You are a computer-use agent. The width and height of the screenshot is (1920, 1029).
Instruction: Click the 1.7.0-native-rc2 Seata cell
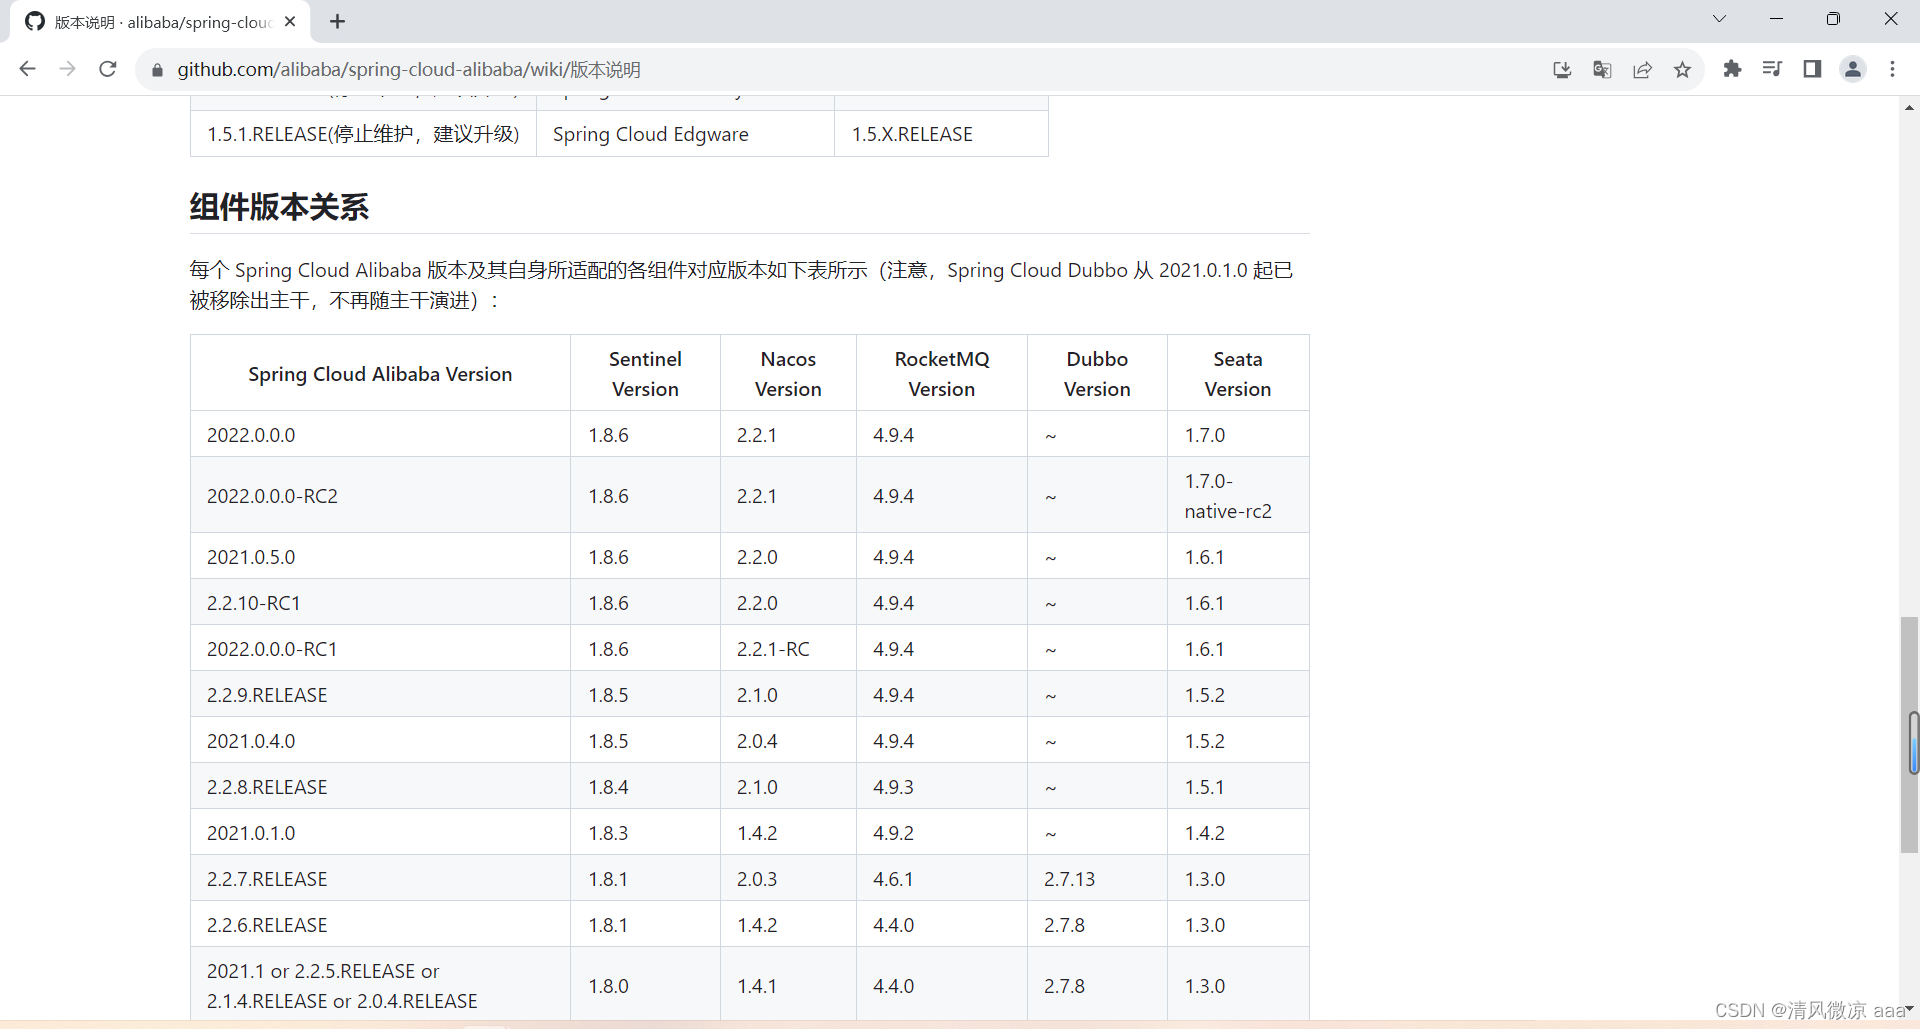[x=1238, y=496]
